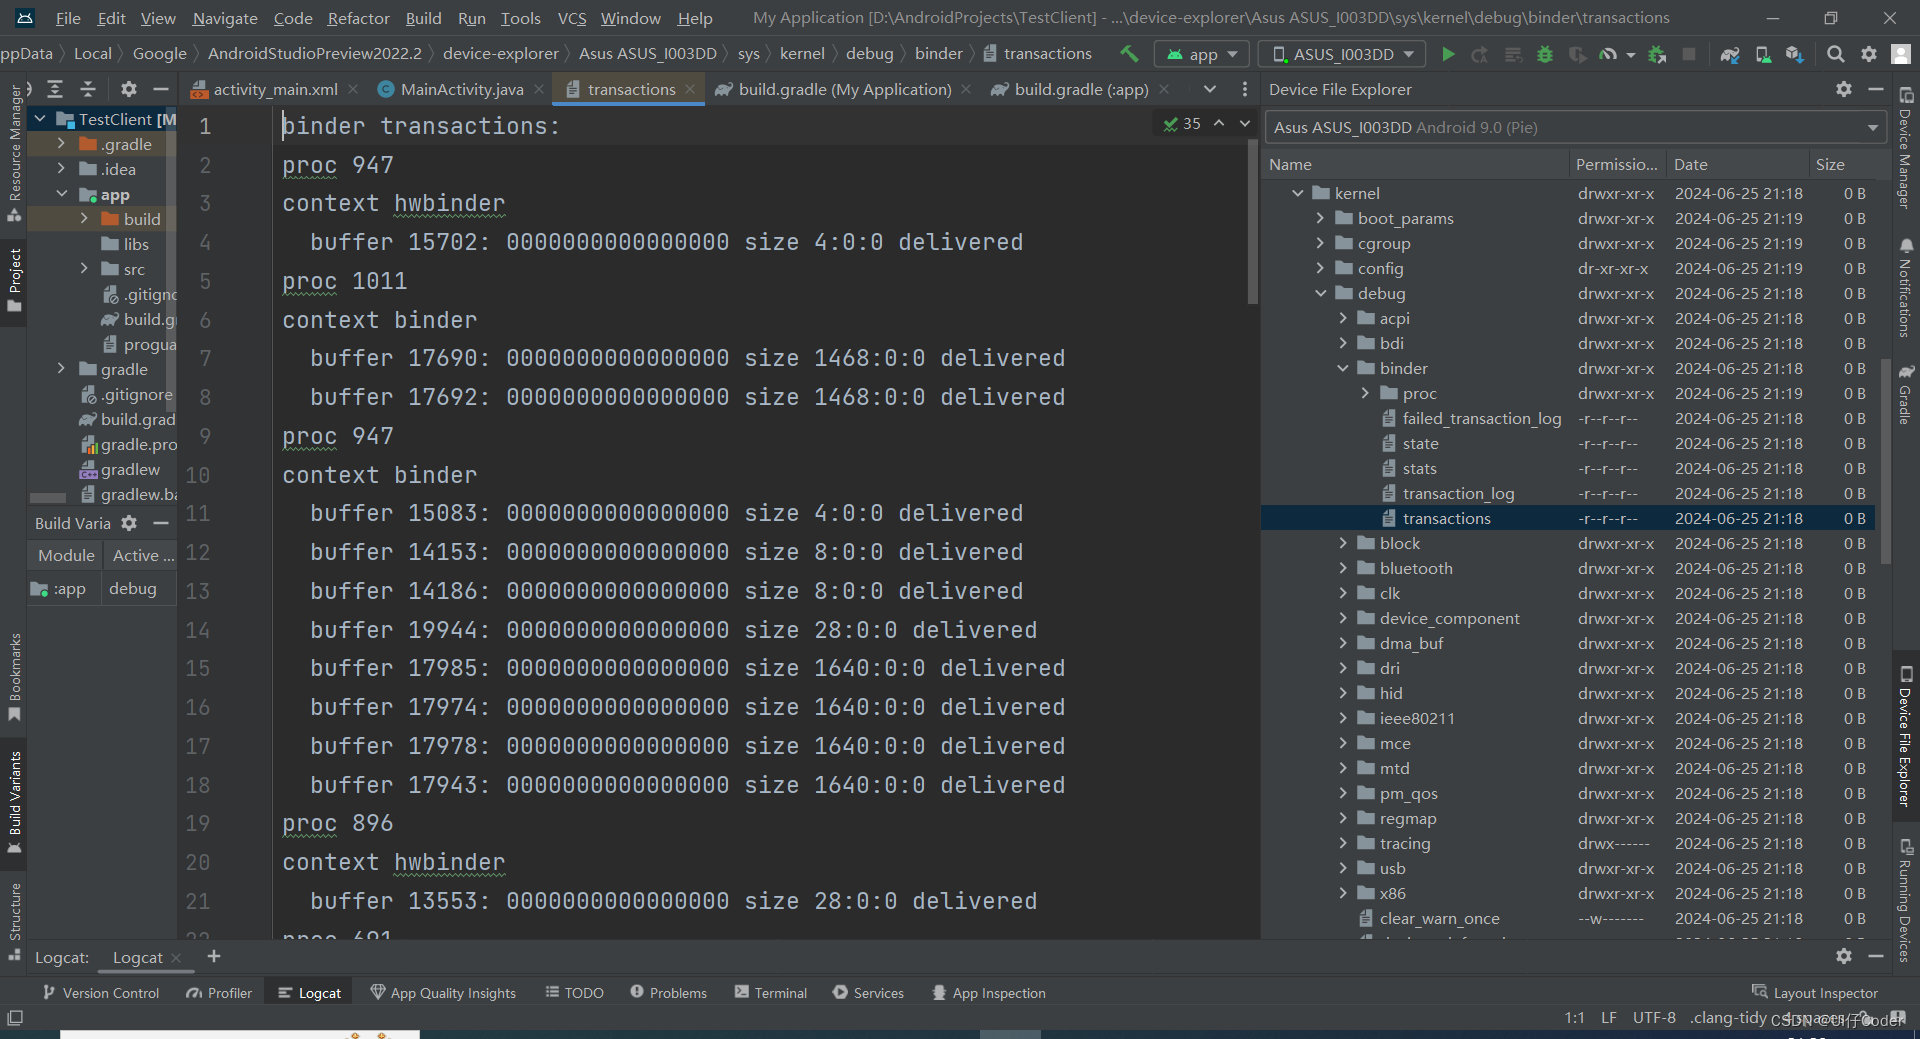Viewport: 1920px width, 1039px height.
Task: Toggle the Structure tool window
Action: [14, 922]
